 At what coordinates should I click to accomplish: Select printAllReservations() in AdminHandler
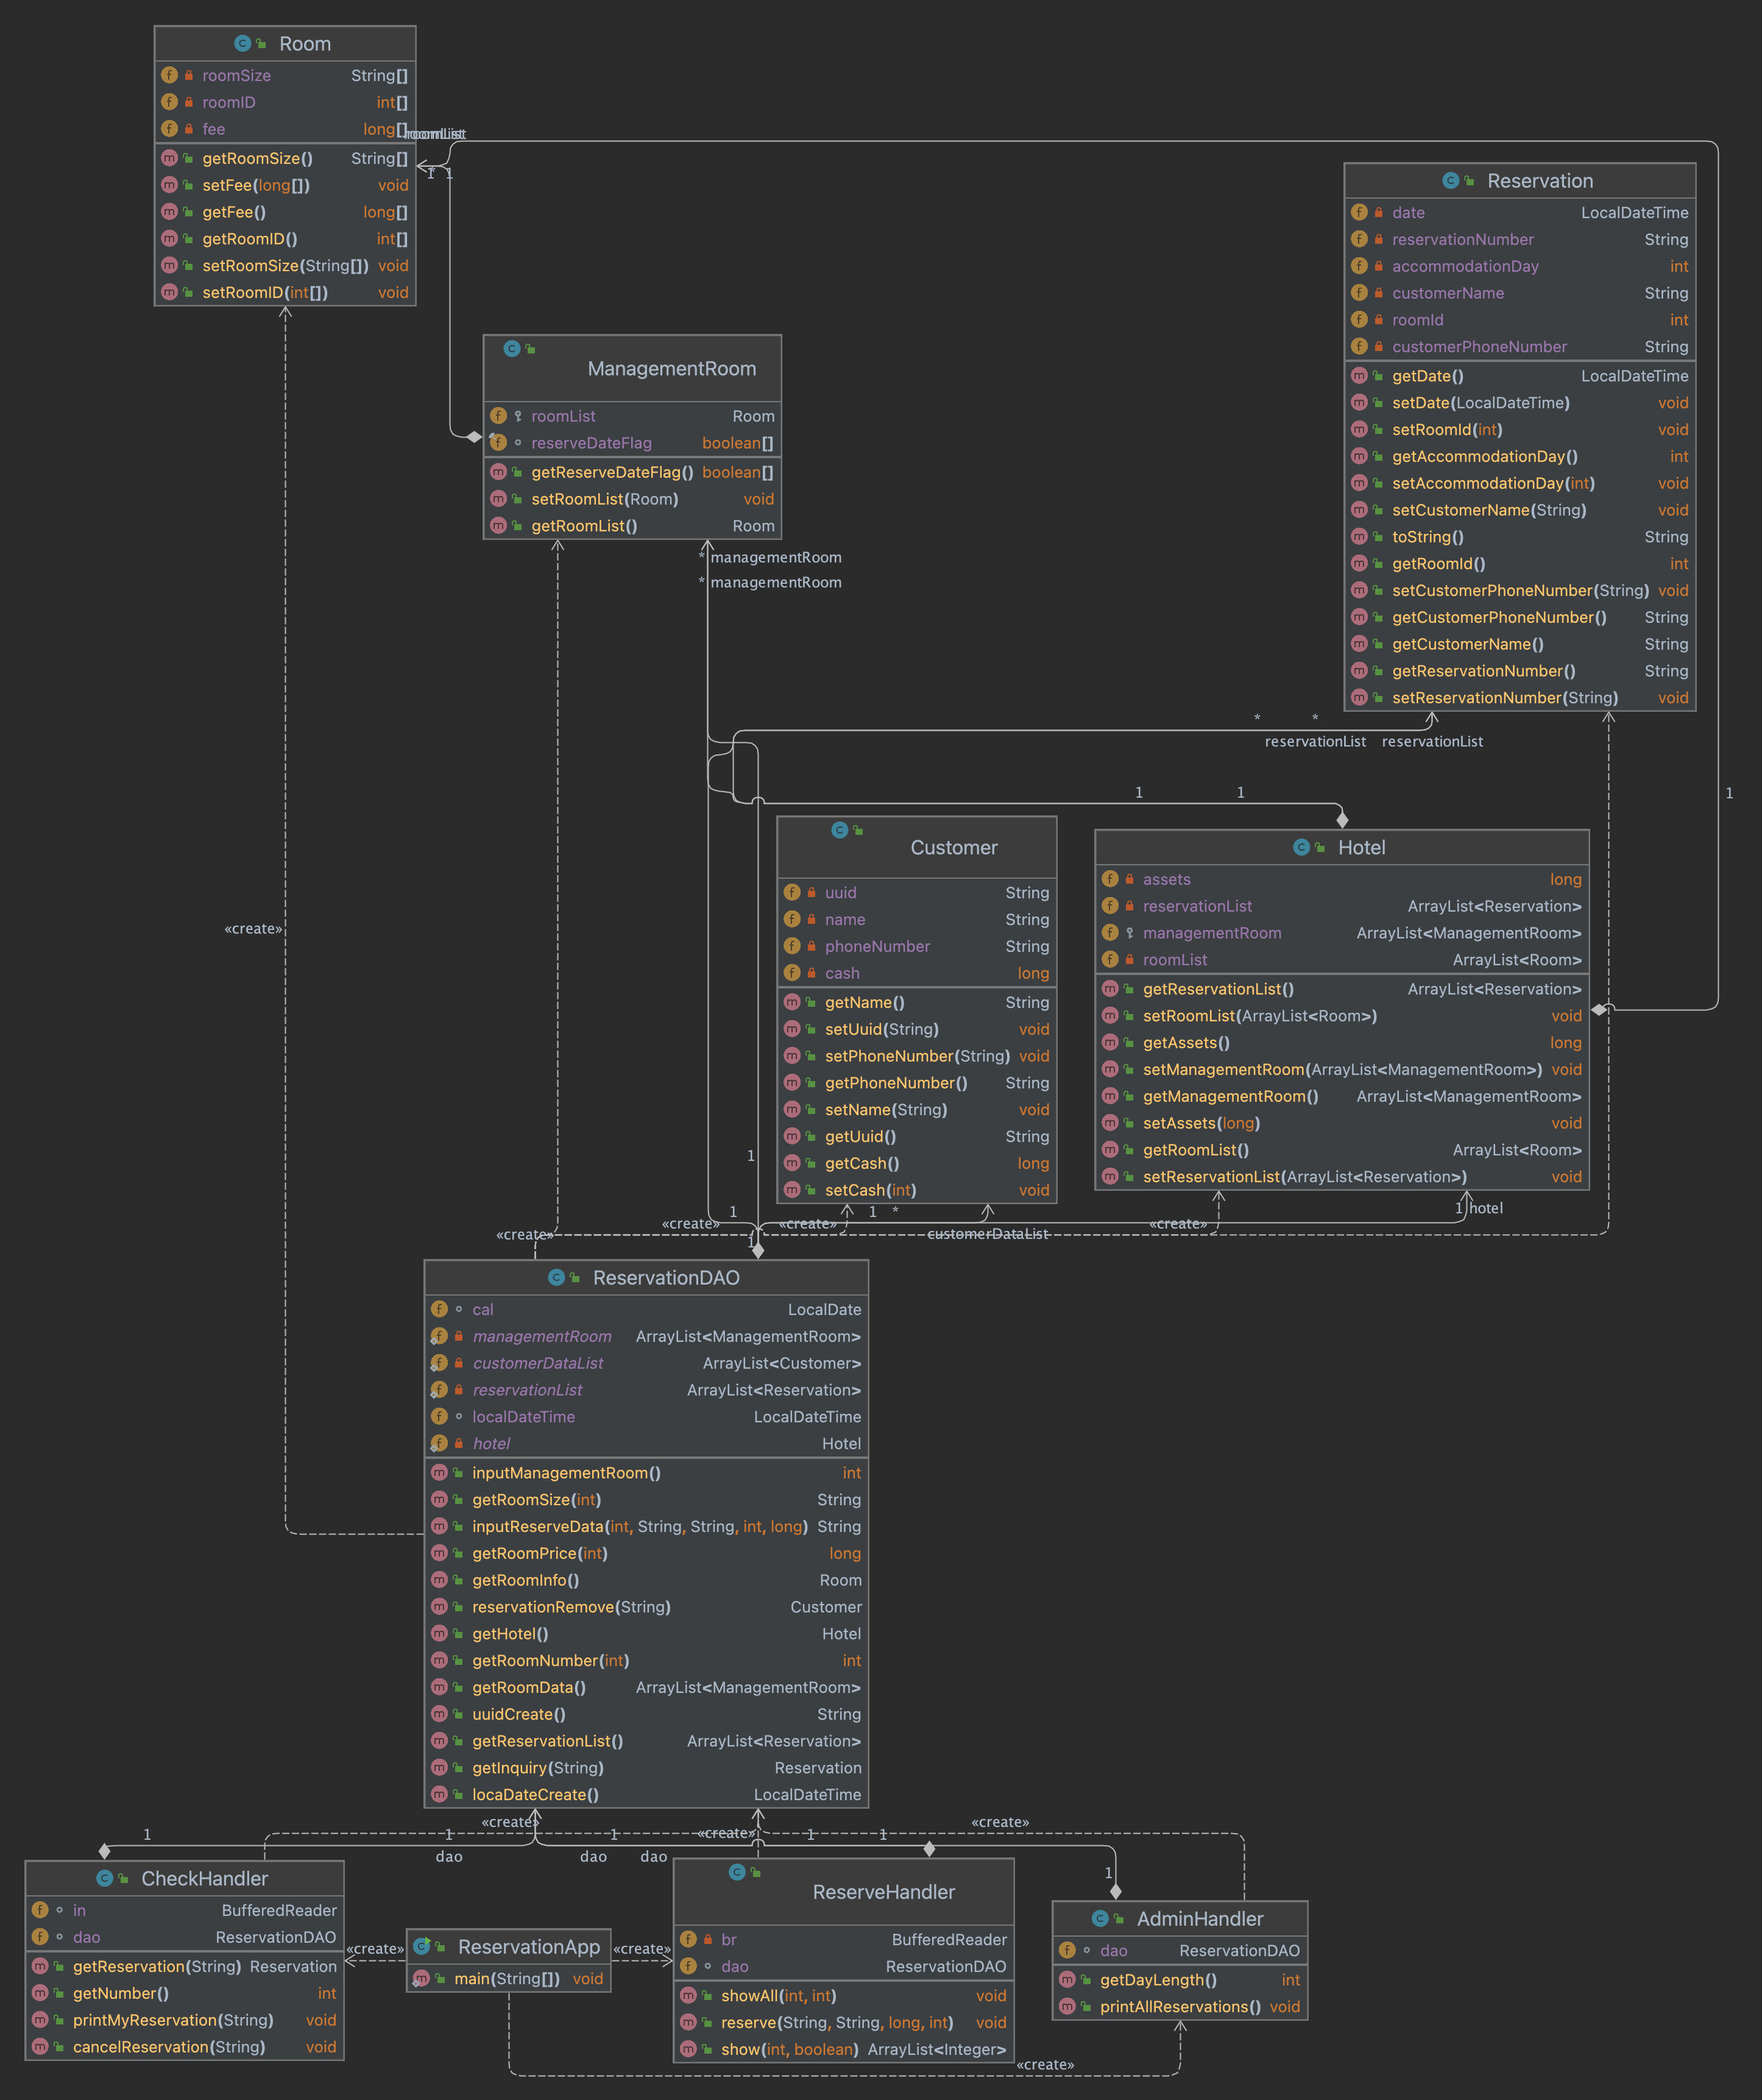coord(1180,2007)
